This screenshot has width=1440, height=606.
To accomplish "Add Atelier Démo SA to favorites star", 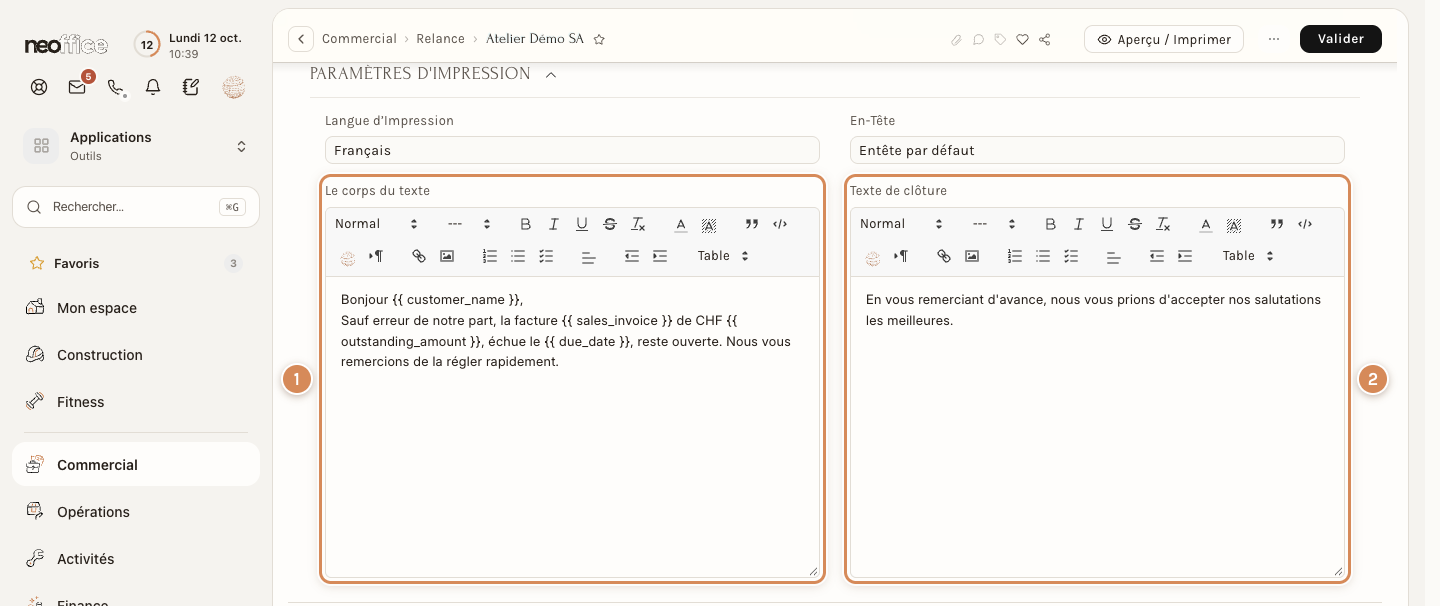I will pos(599,39).
